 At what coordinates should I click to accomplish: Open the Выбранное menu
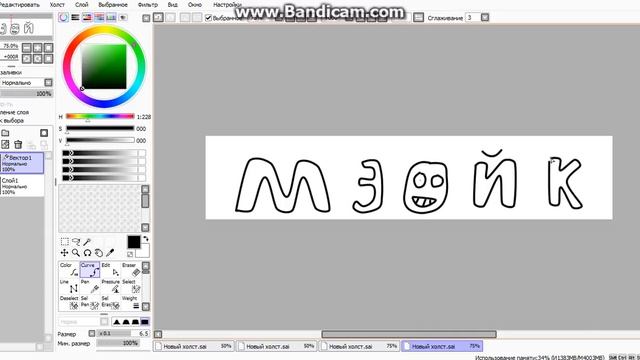(113, 4)
